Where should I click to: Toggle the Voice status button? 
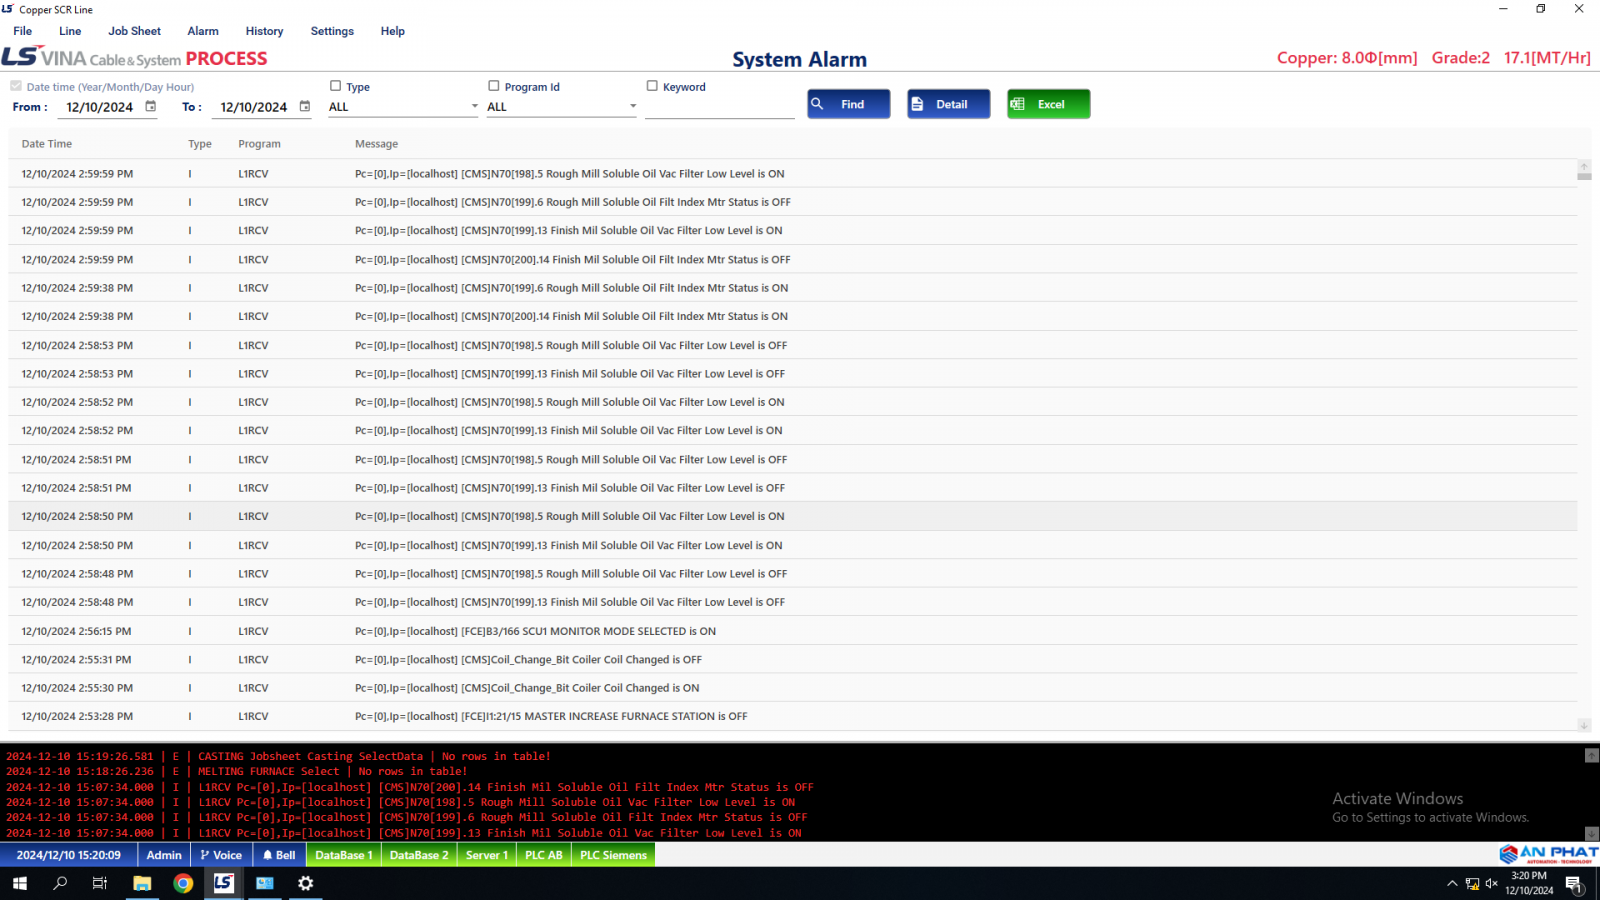click(221, 855)
